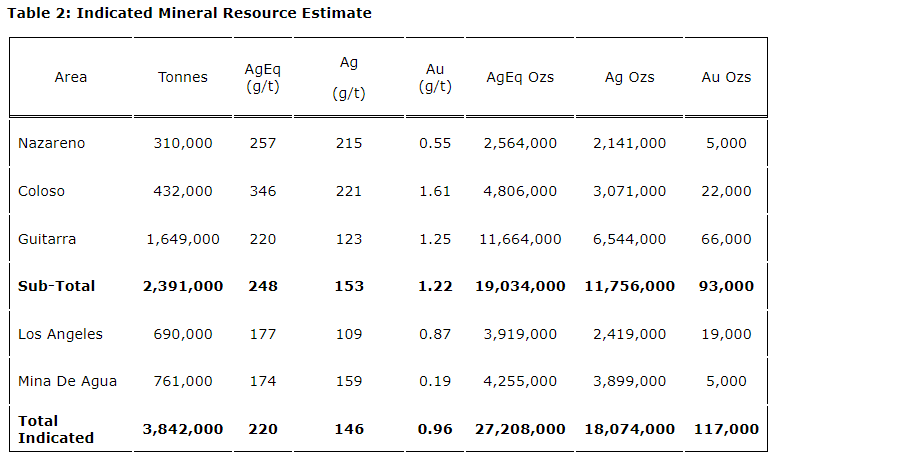Click Coloso Ag grade '221'
898x457 pixels.
click(x=349, y=191)
